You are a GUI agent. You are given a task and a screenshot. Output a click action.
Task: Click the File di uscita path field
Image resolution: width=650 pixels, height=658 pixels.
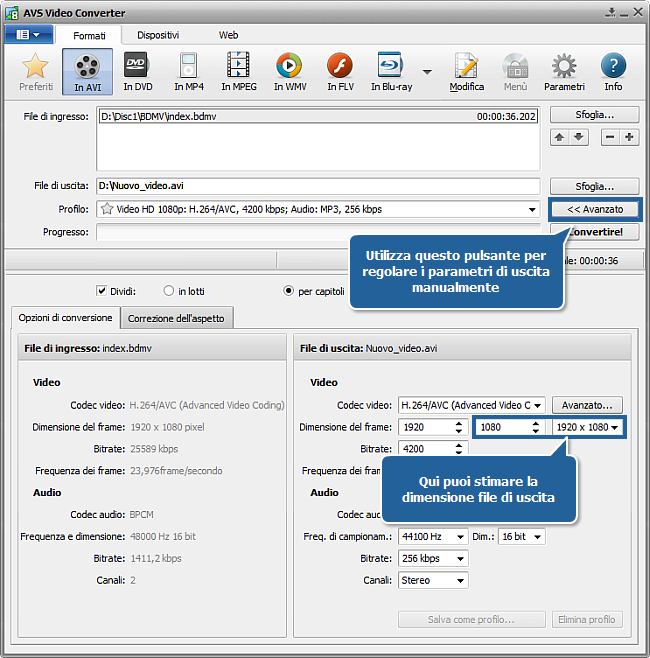coord(318,186)
